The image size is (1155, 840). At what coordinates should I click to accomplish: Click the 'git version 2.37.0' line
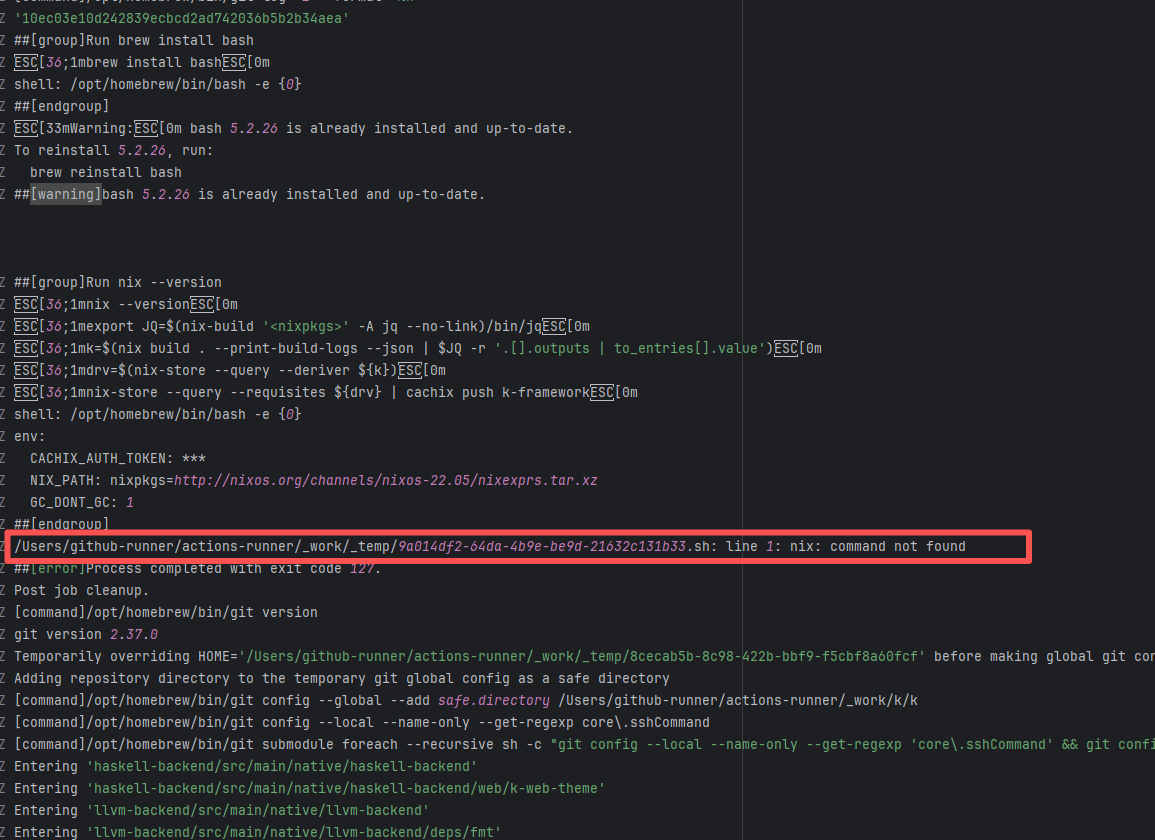86,634
